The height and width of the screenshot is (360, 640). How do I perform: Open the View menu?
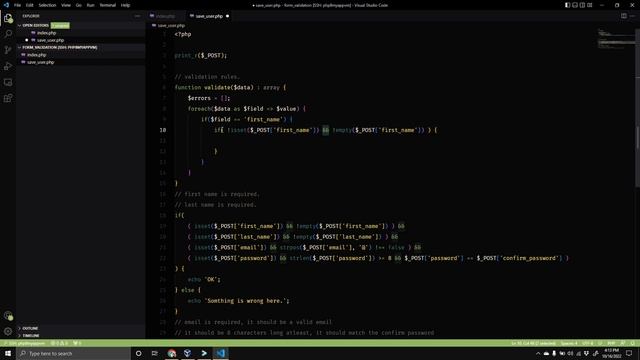(x=66, y=5)
